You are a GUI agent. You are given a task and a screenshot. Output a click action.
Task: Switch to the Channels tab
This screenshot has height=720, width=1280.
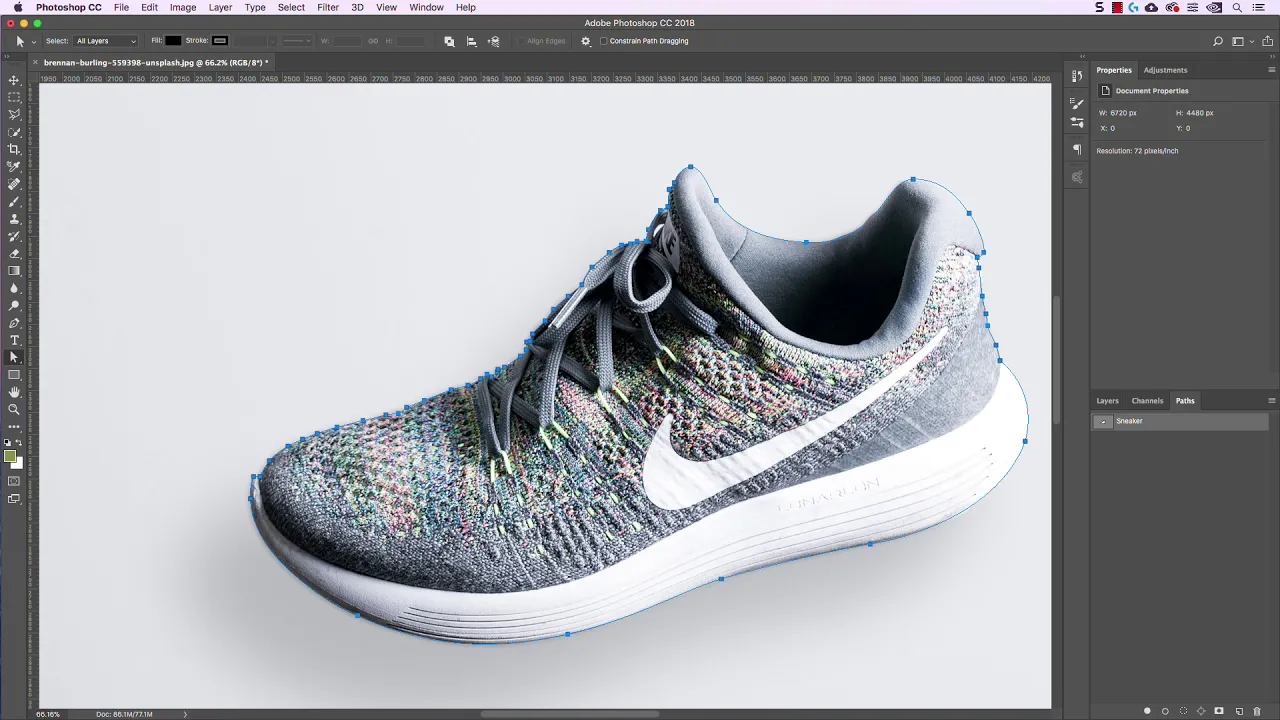[x=1147, y=401]
